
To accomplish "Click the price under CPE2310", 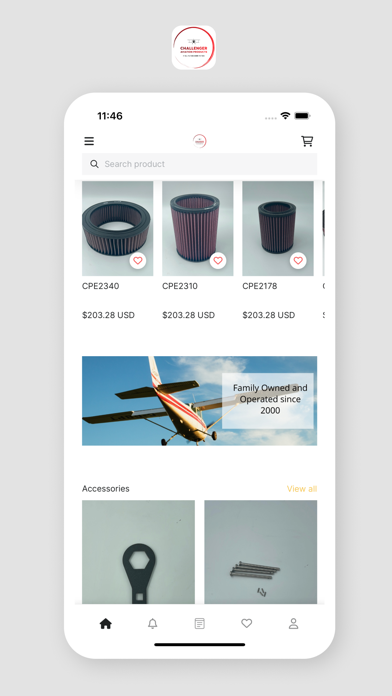I will point(188,315).
